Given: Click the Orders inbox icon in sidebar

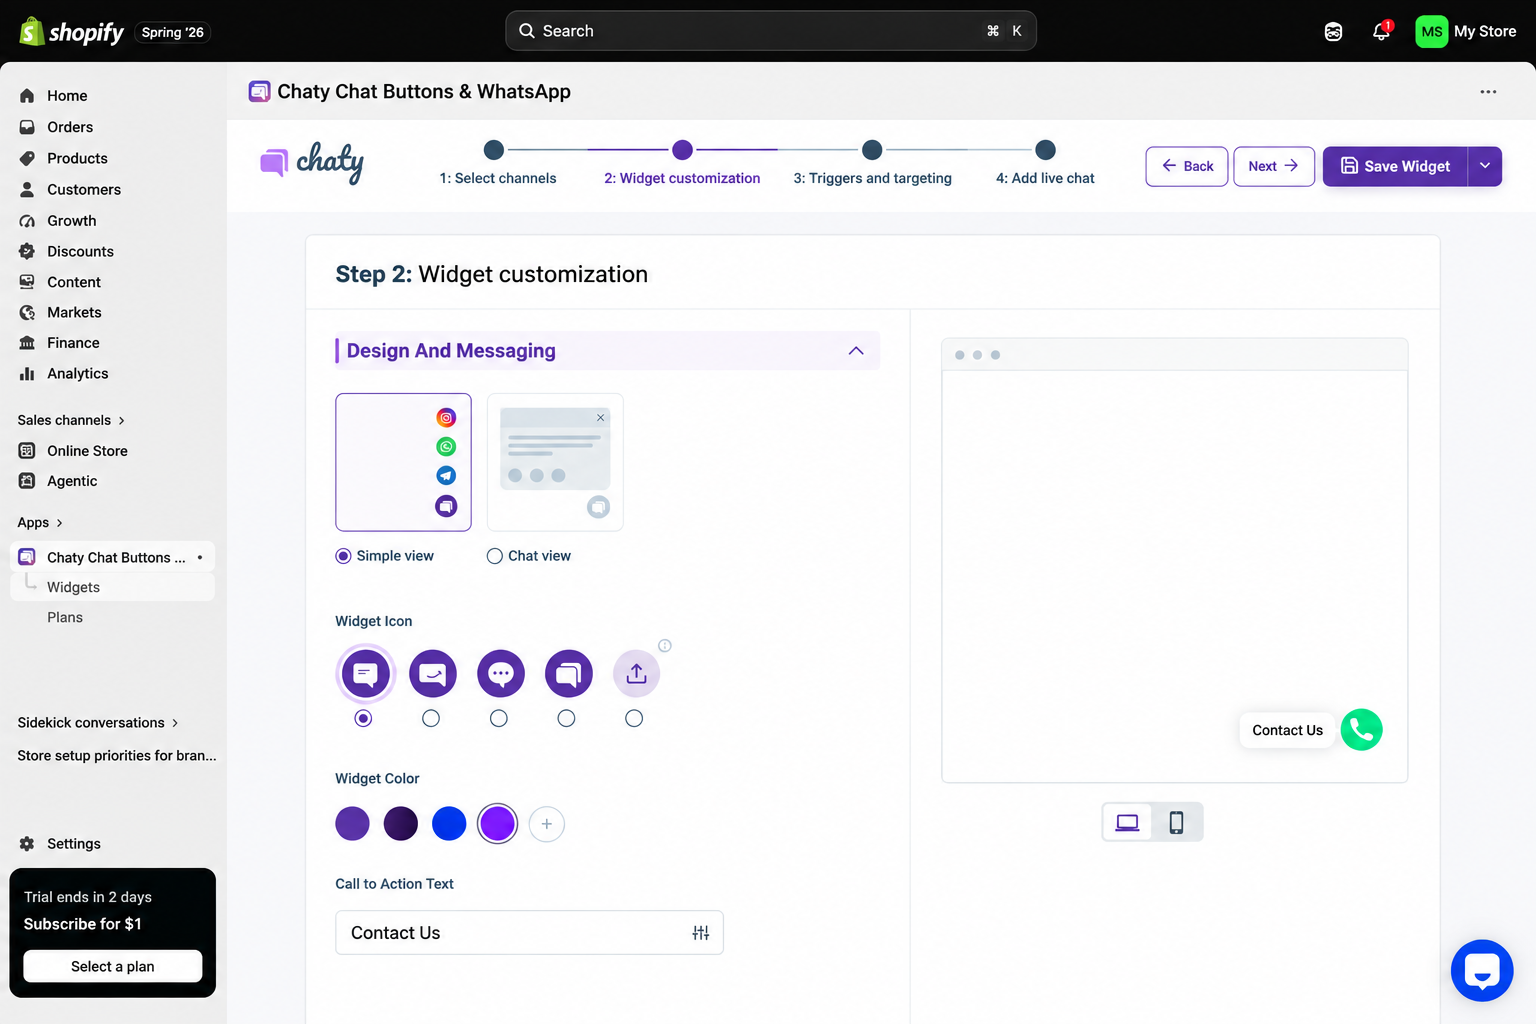Looking at the screenshot, I should tap(27, 127).
